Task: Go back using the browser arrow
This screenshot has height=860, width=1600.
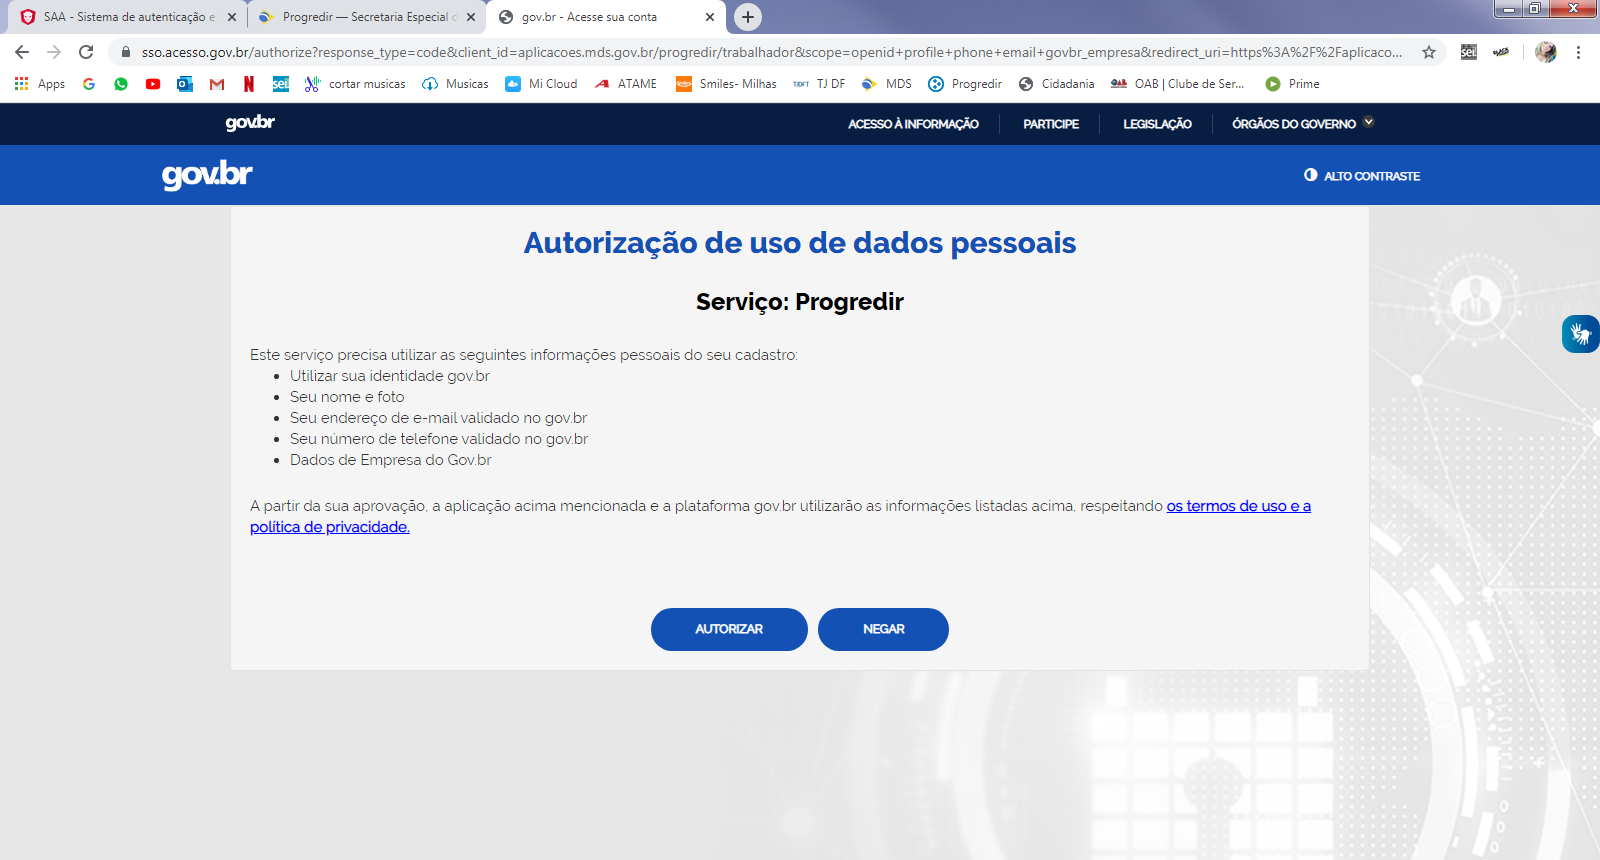Action: (x=22, y=52)
